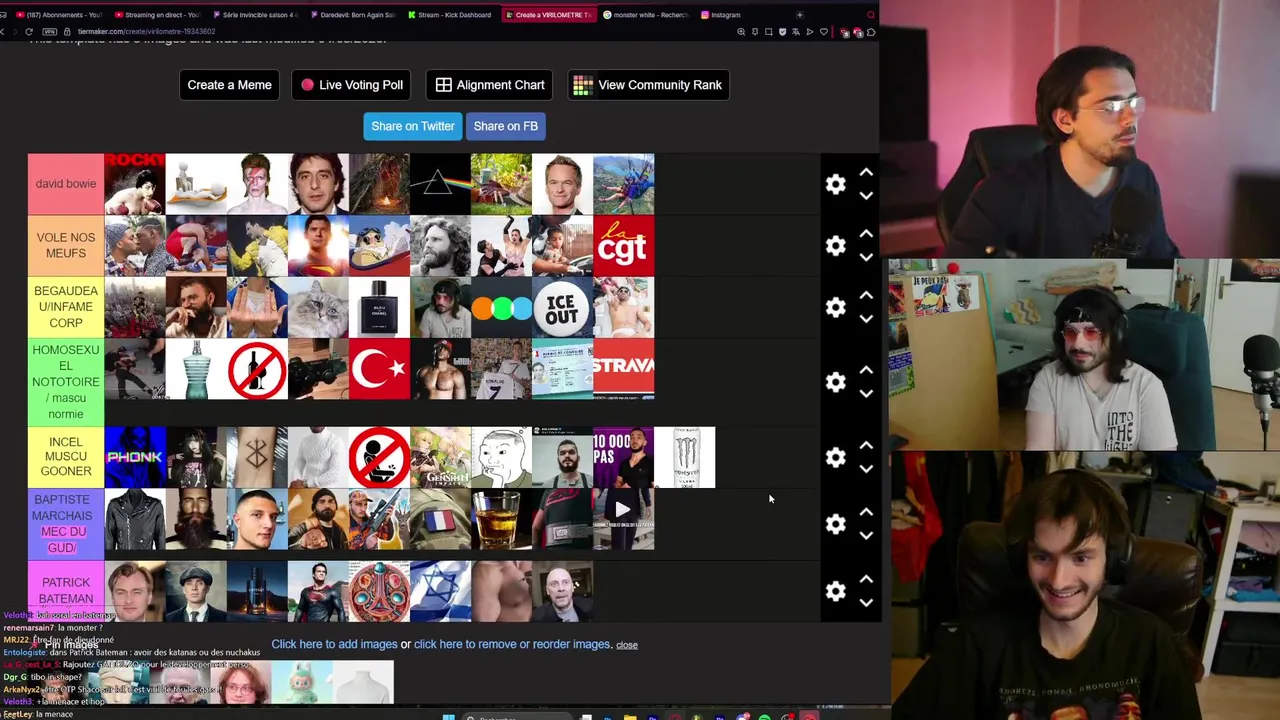The width and height of the screenshot is (1280, 720).
Task: Open settings gear for BEGAUDEAU/INFAME CORP tier
Action: [x=835, y=307]
